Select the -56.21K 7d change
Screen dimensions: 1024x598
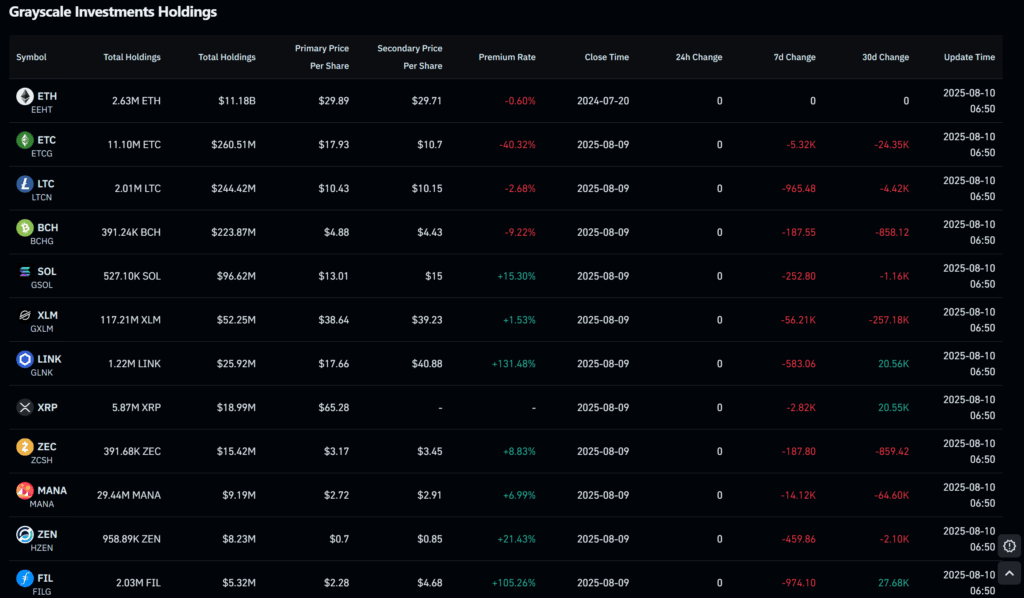798,320
